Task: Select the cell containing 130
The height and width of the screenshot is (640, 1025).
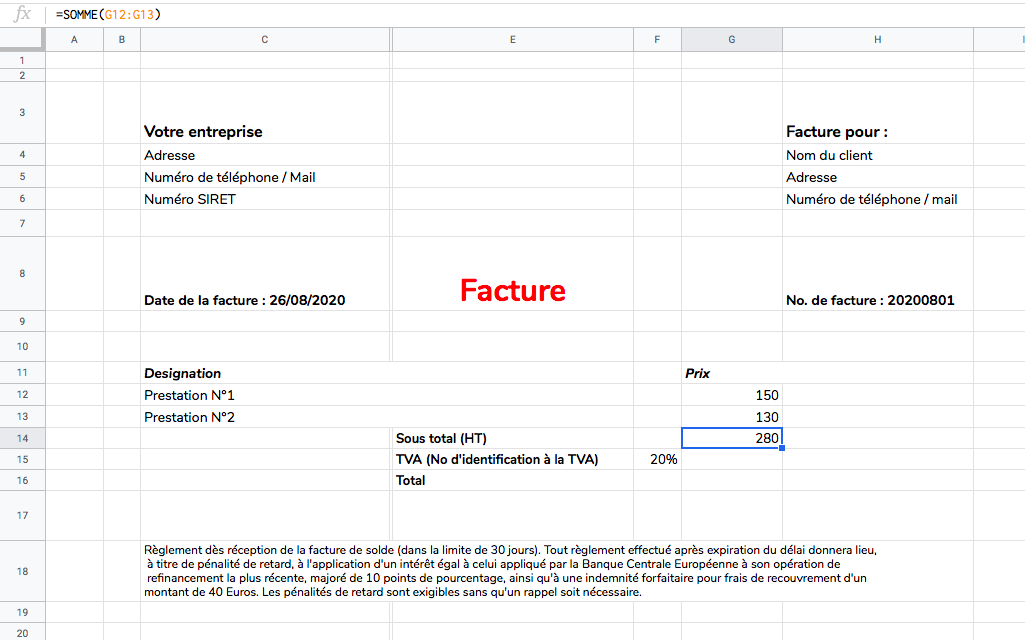Action: click(731, 417)
